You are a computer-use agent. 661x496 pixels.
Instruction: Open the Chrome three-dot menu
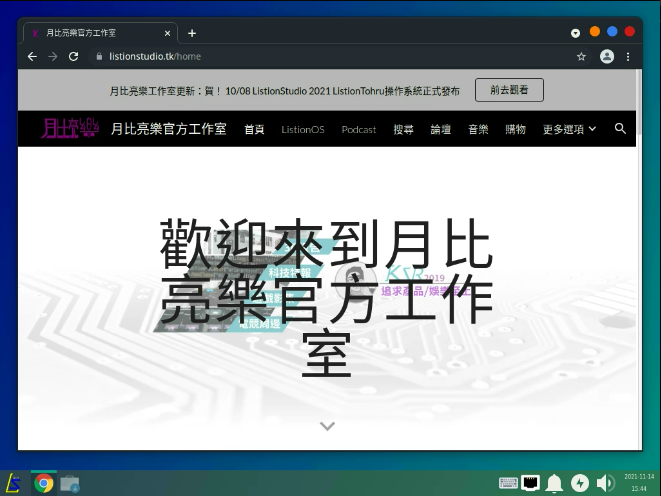[628, 56]
